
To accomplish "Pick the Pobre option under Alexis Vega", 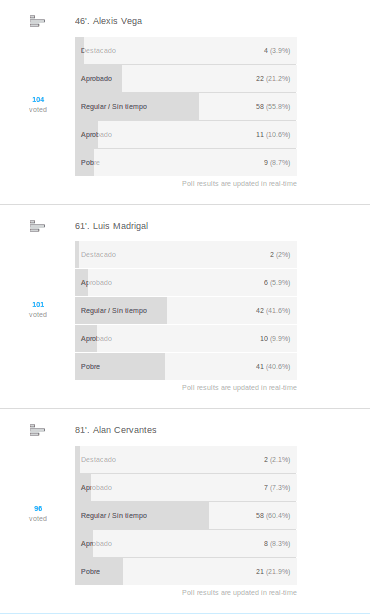I will [186, 163].
